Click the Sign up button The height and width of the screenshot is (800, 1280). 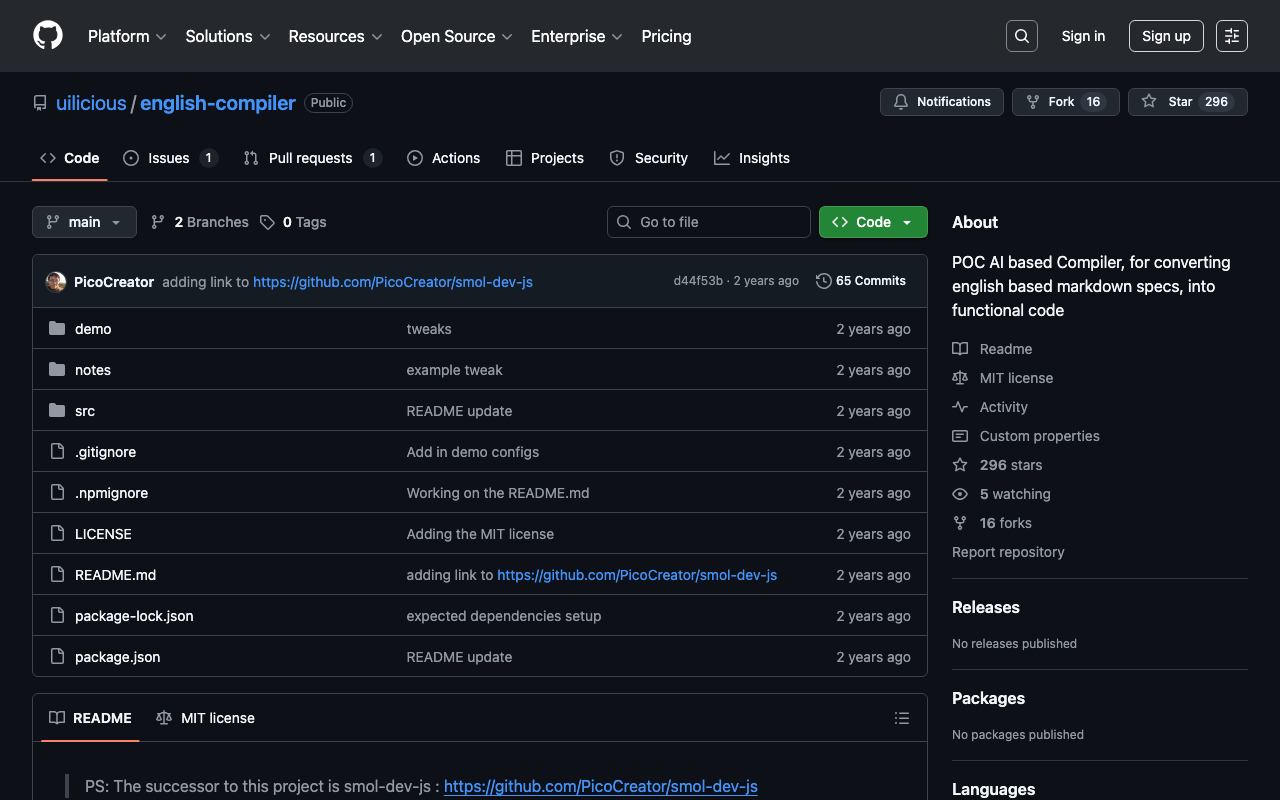[x=1165, y=36]
